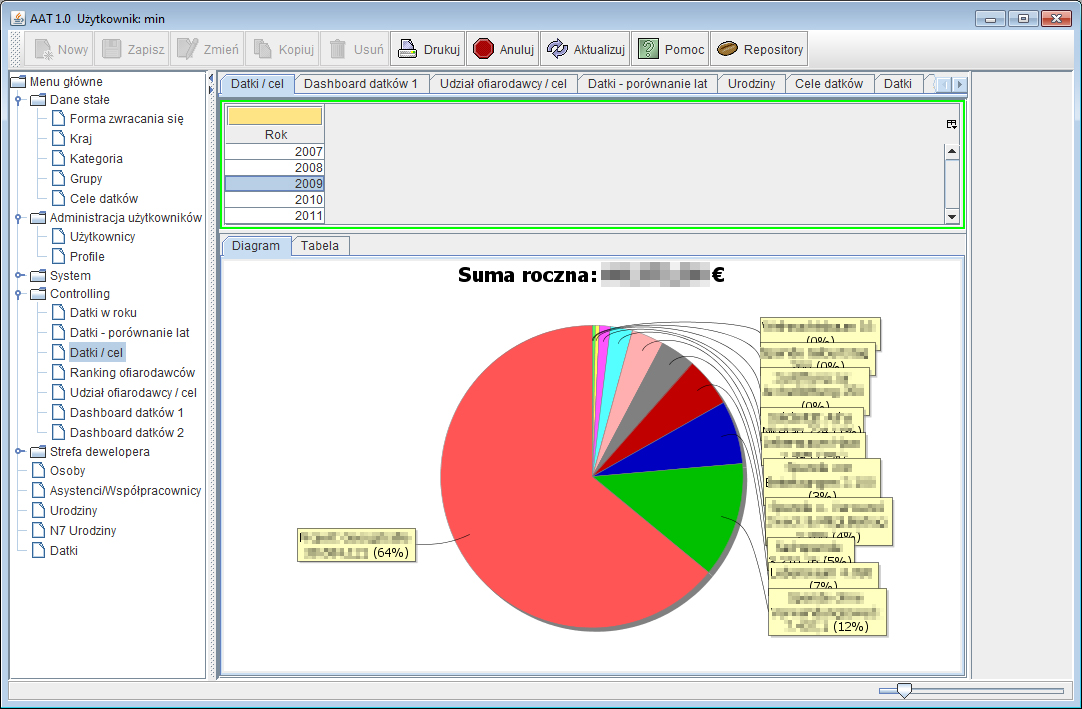Open the Udział ofiarodawcy / cel tab

[503, 84]
